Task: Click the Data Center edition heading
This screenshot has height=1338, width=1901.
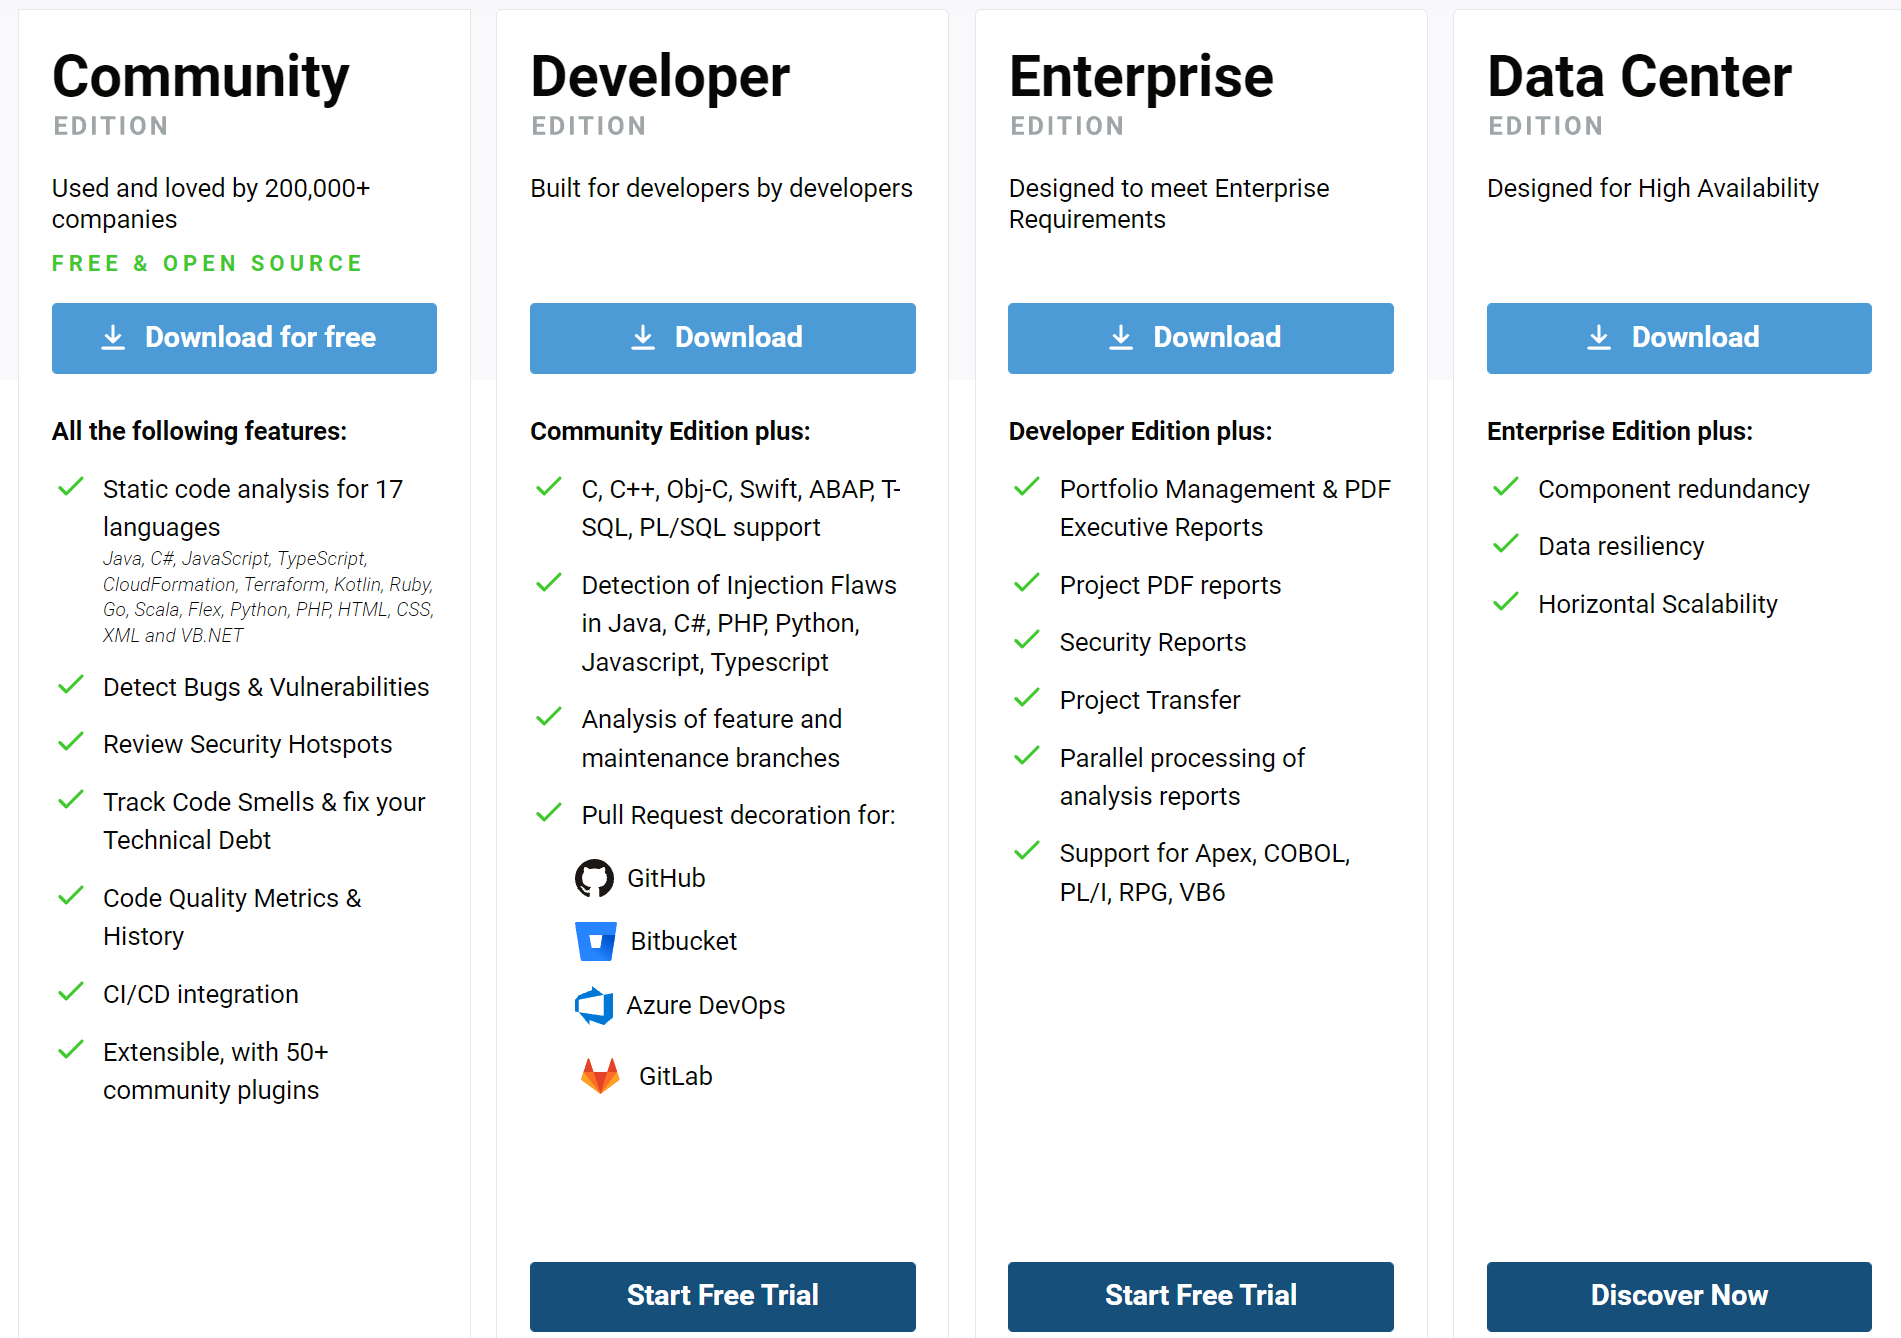Action: click(1639, 77)
